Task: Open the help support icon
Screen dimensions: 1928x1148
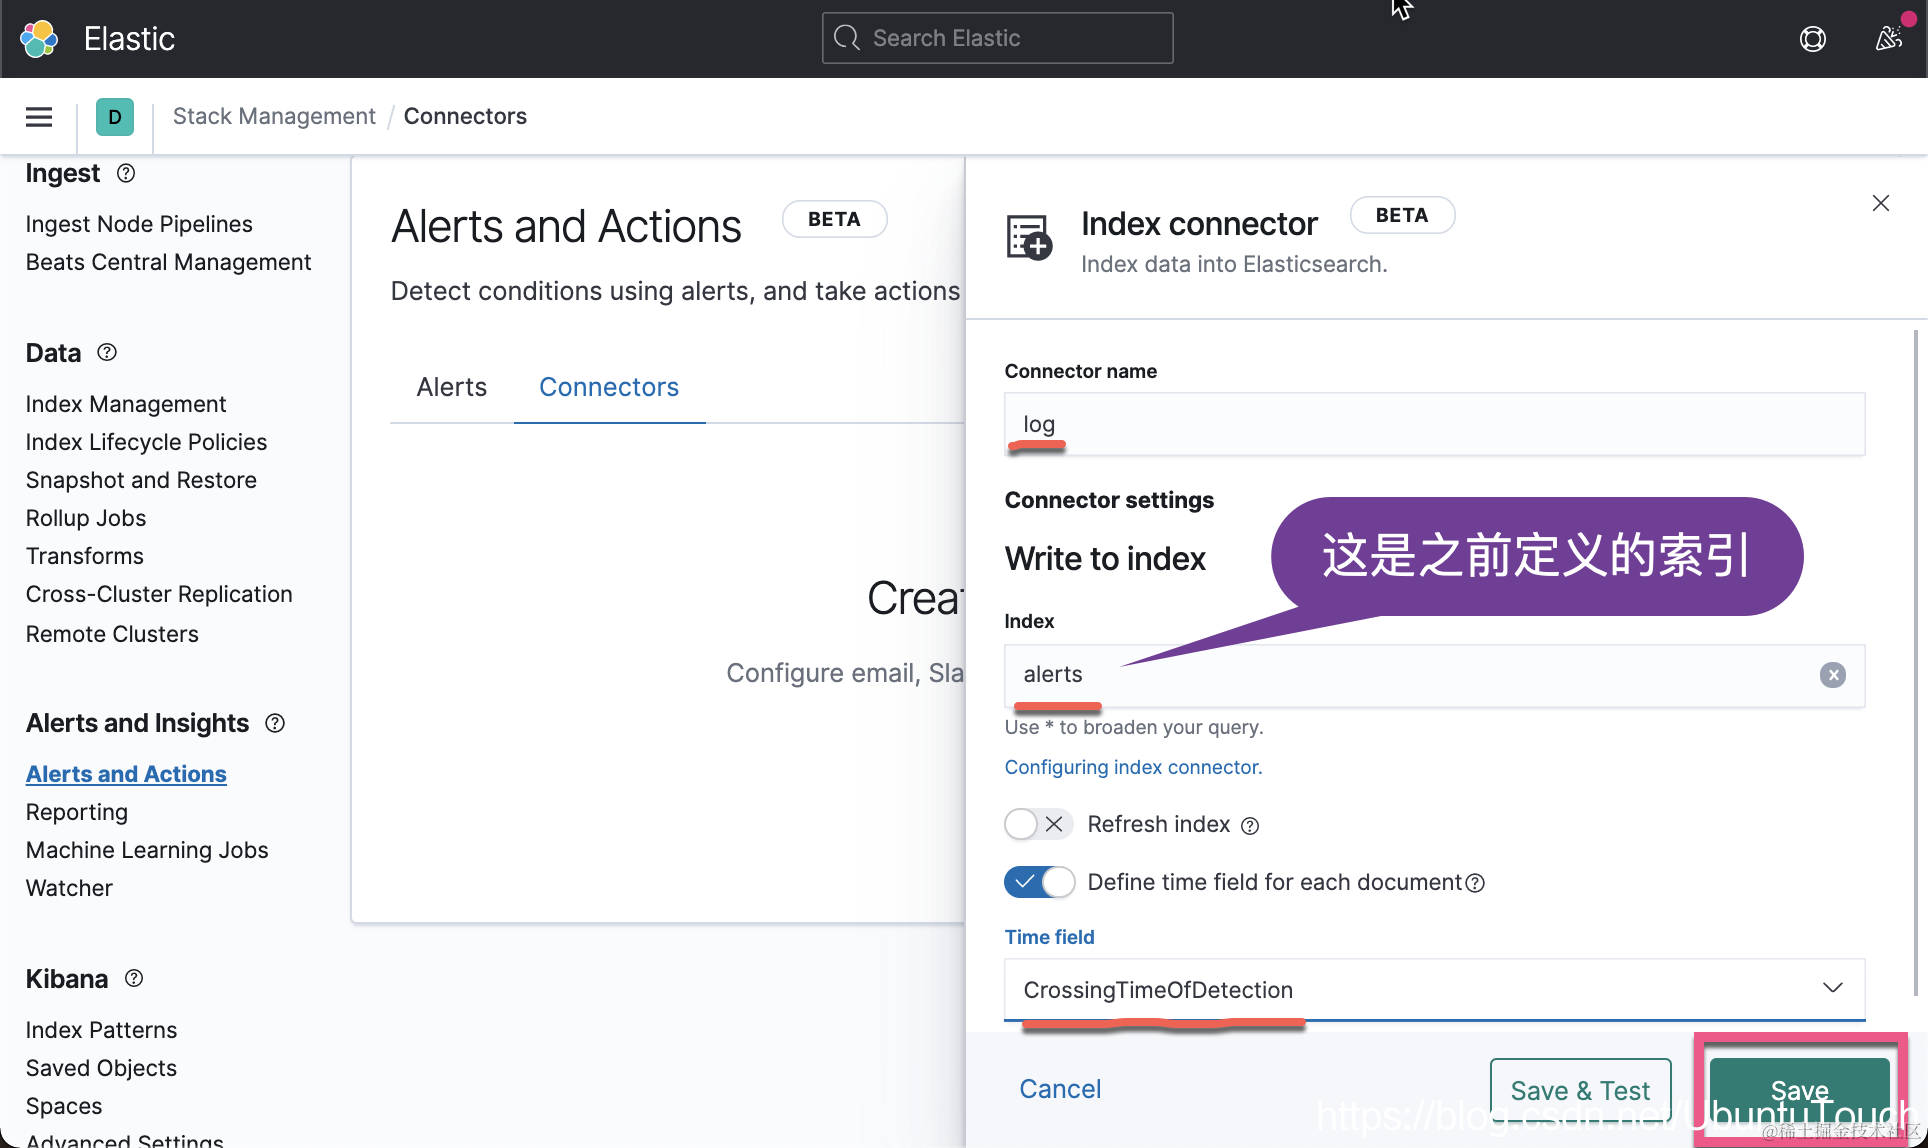Action: 1812,39
